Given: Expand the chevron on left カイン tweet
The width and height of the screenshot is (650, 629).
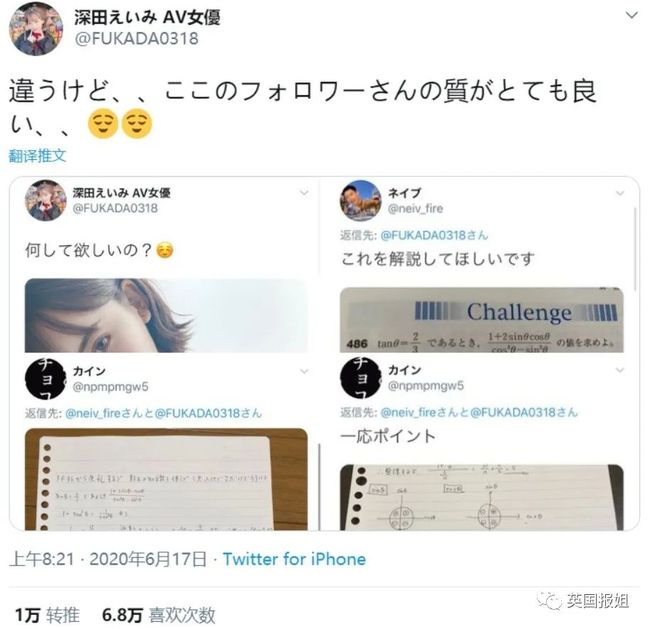Looking at the screenshot, I should pos(304,371).
